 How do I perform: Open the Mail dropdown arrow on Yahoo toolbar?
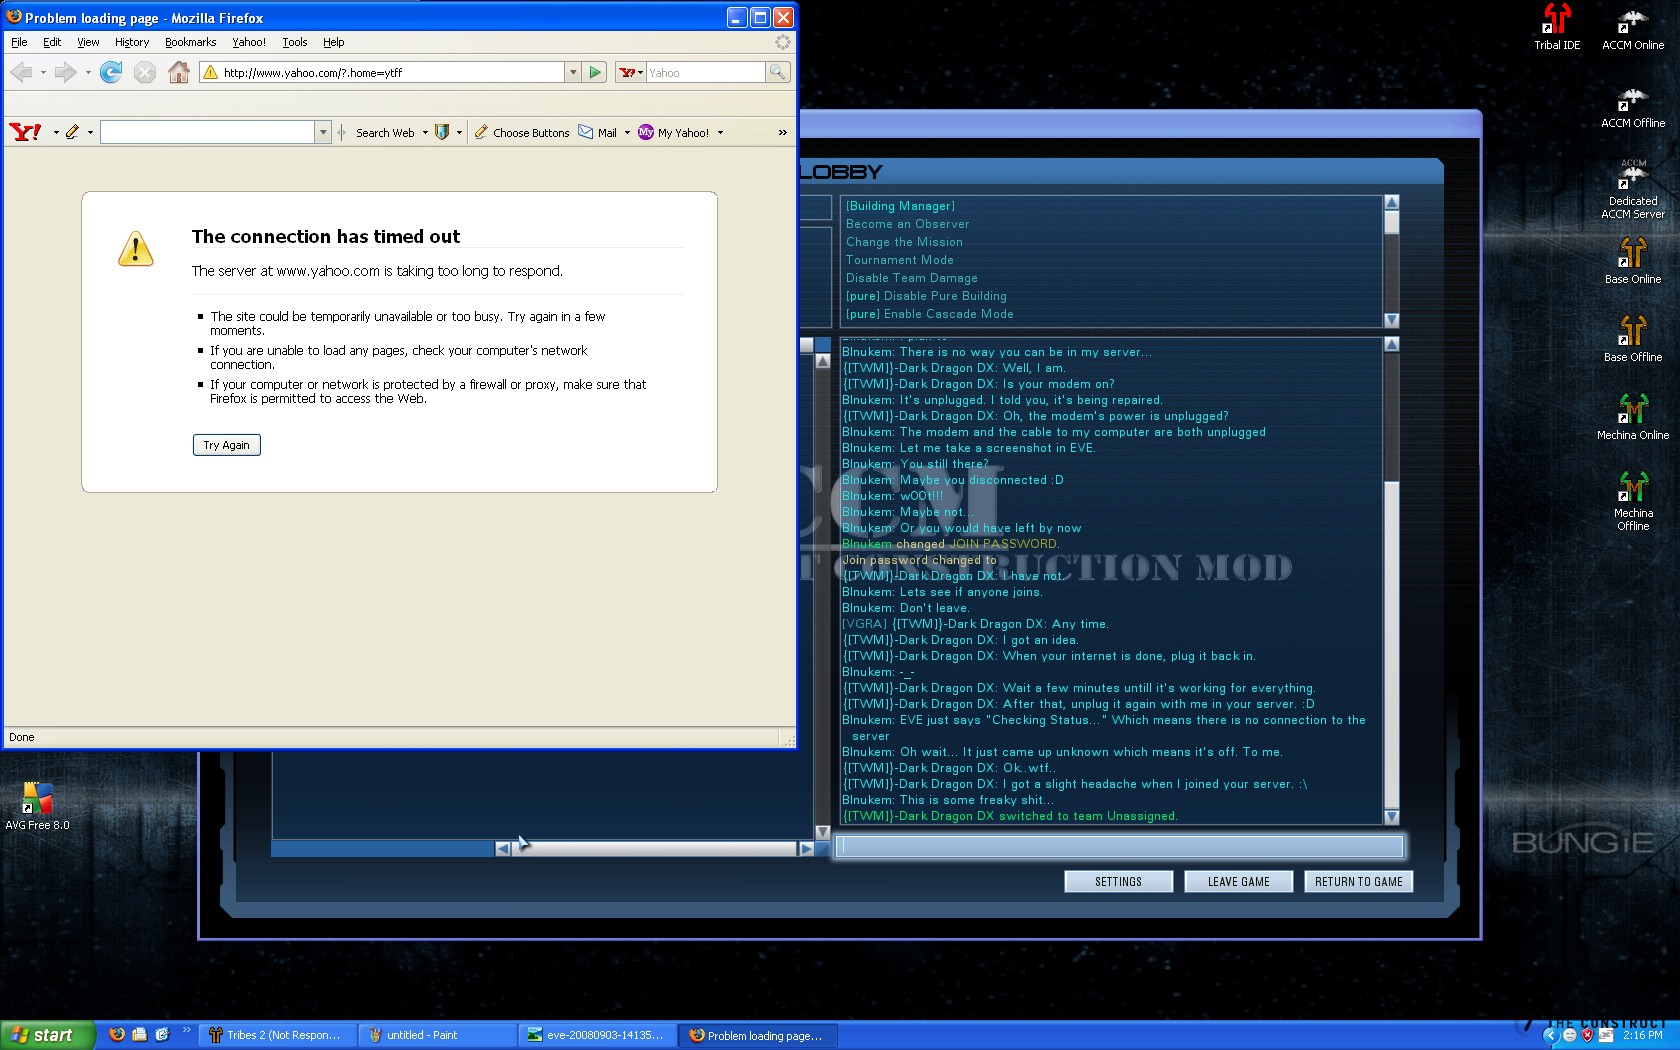[x=627, y=132]
